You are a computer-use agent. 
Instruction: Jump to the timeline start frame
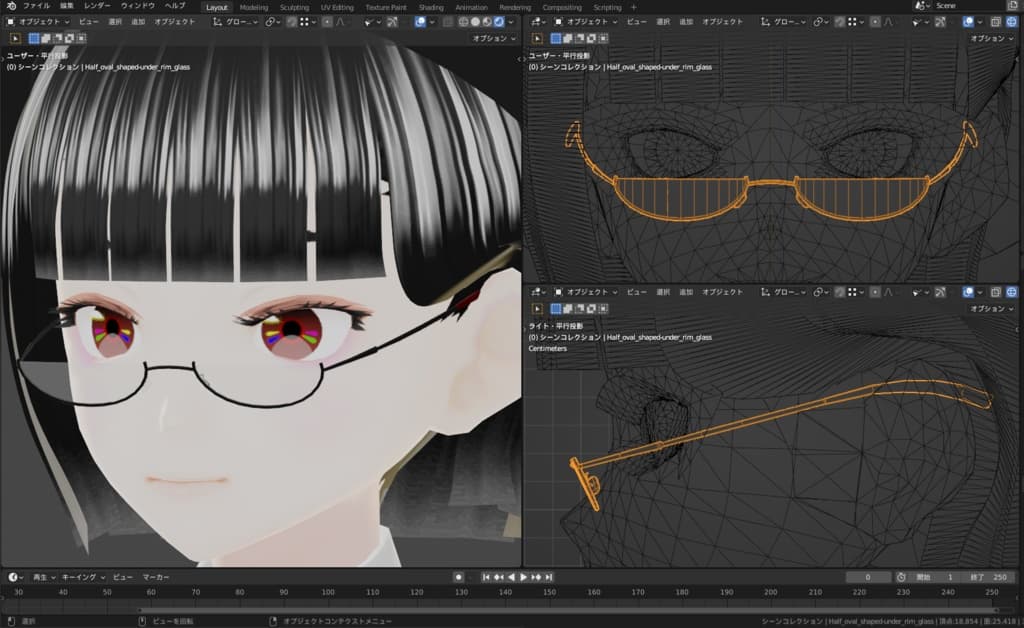pos(486,577)
